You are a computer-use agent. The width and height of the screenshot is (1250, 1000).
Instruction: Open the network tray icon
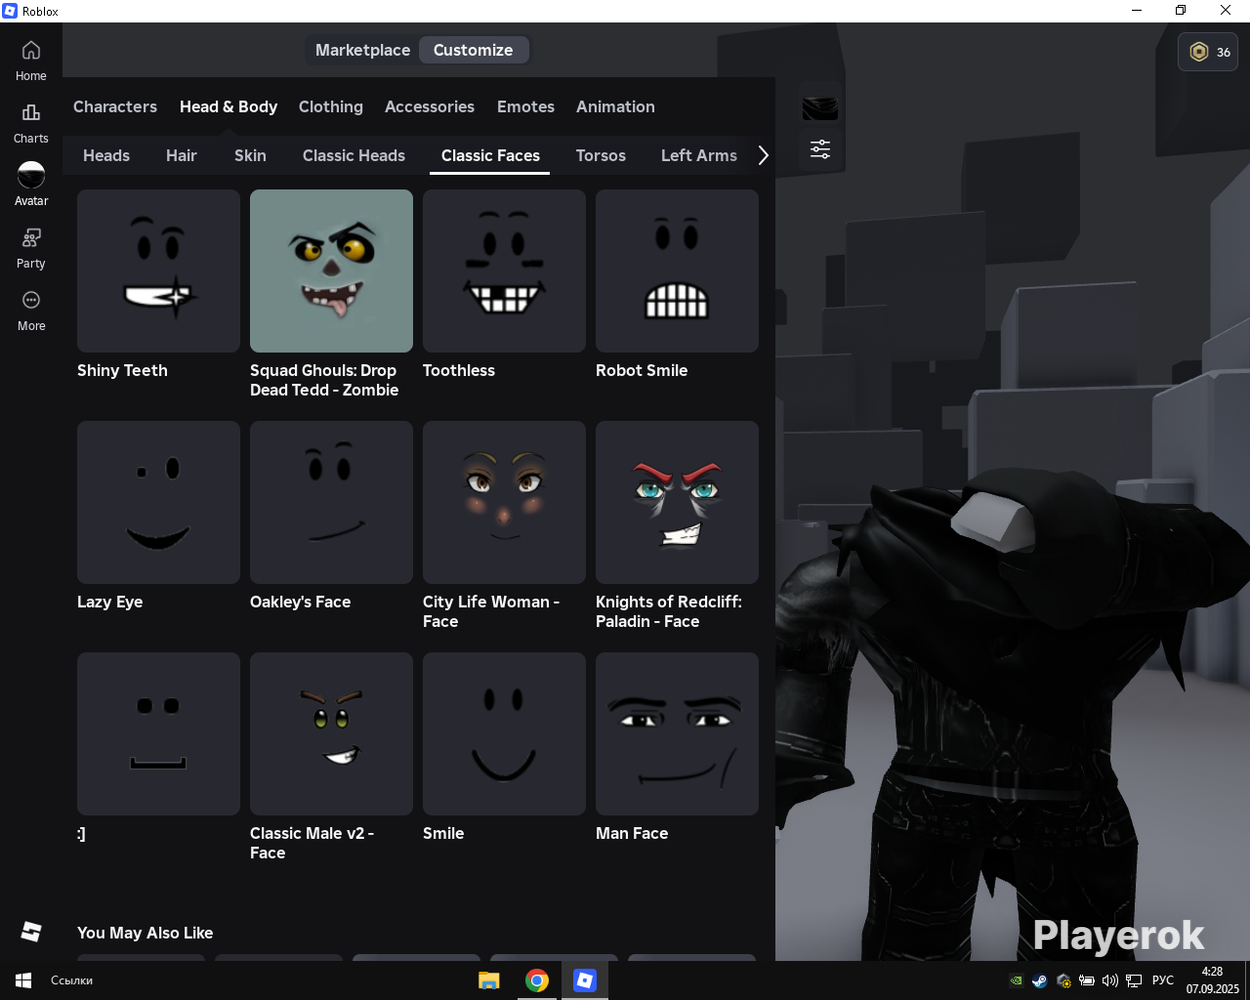(1134, 981)
